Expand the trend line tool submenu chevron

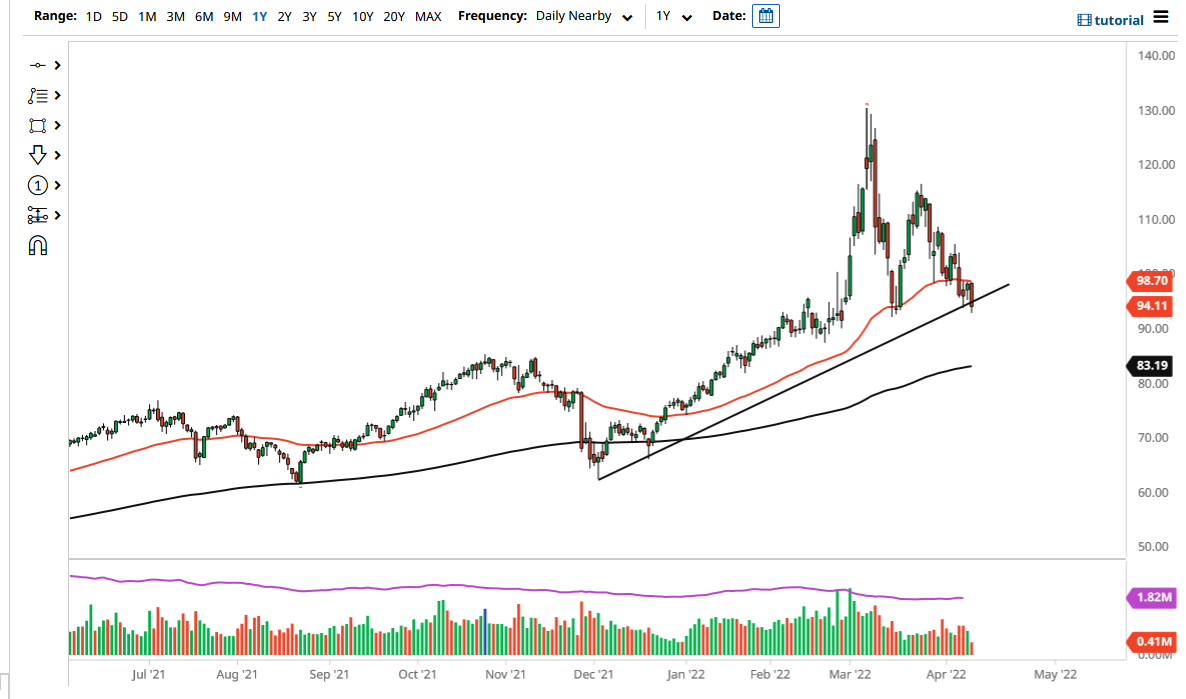[x=56, y=65]
